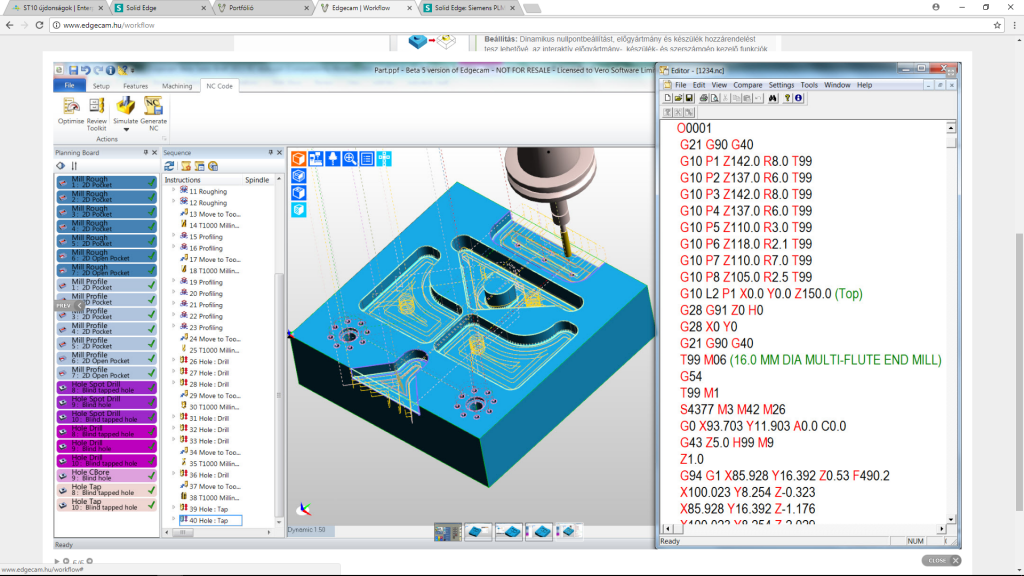Toggle the Mill Rough 7: 2D Open Pocket checkmark
This screenshot has width=1024, height=576.
(x=152, y=270)
